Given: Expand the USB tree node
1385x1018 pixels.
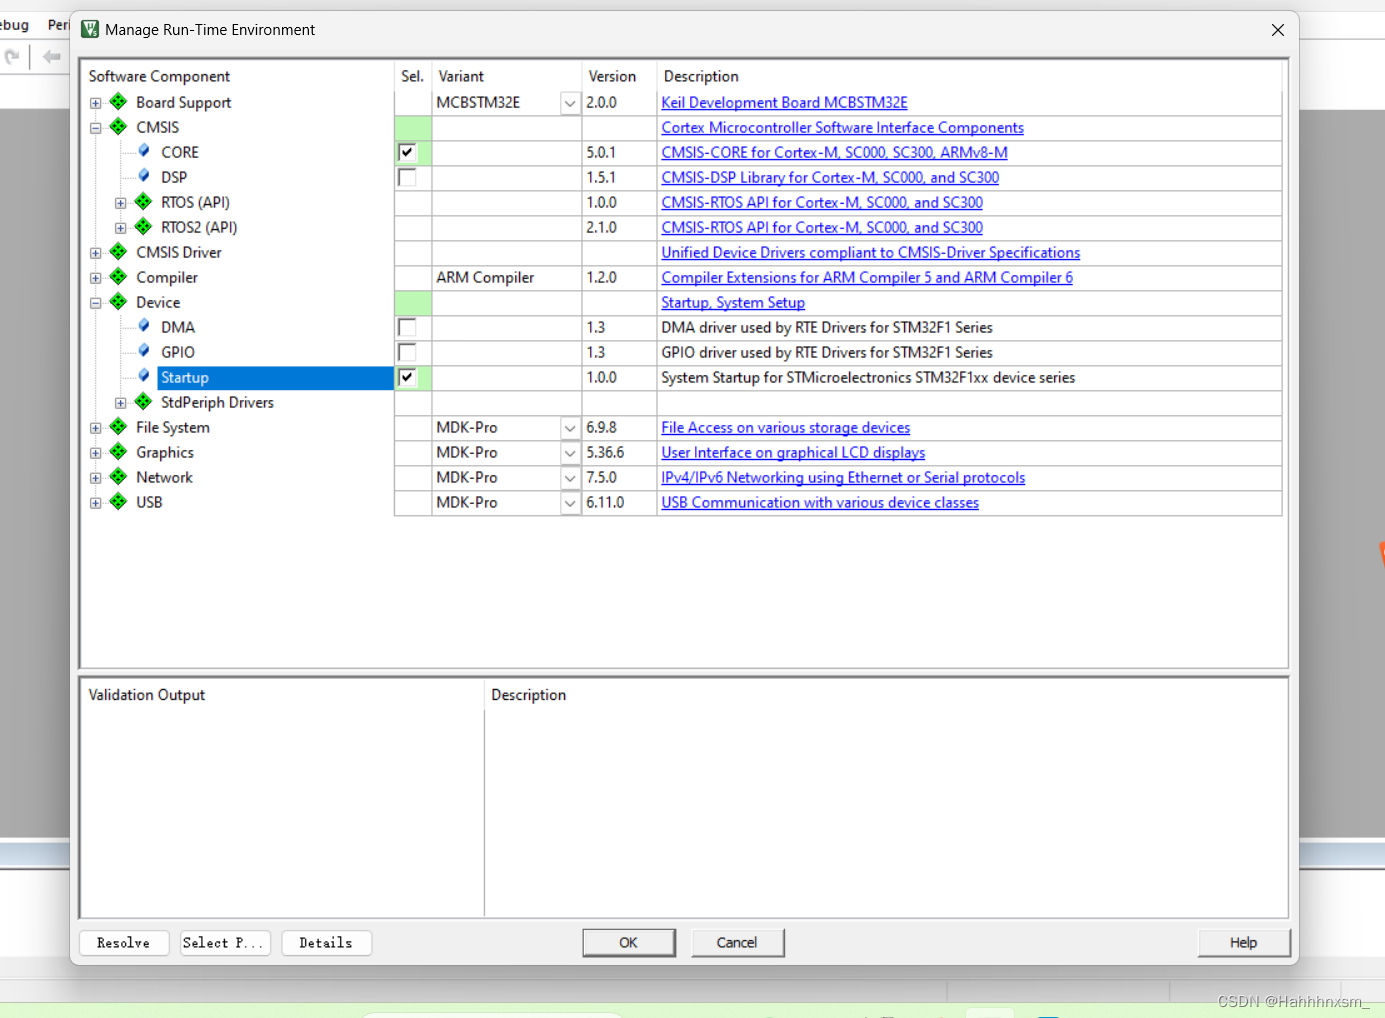Looking at the screenshot, I should pyautogui.click(x=96, y=503).
